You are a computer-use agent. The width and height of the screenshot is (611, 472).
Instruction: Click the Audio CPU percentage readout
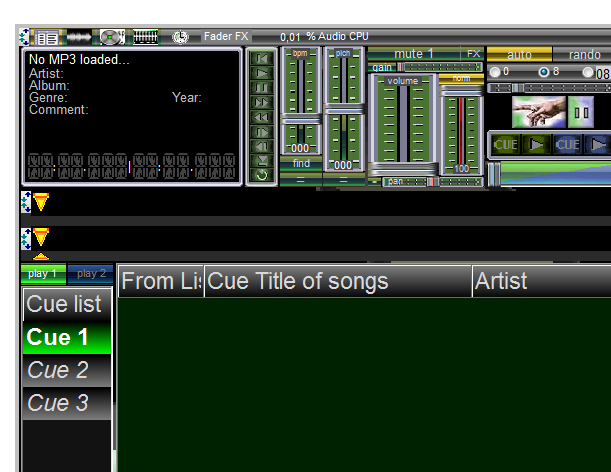point(324,37)
